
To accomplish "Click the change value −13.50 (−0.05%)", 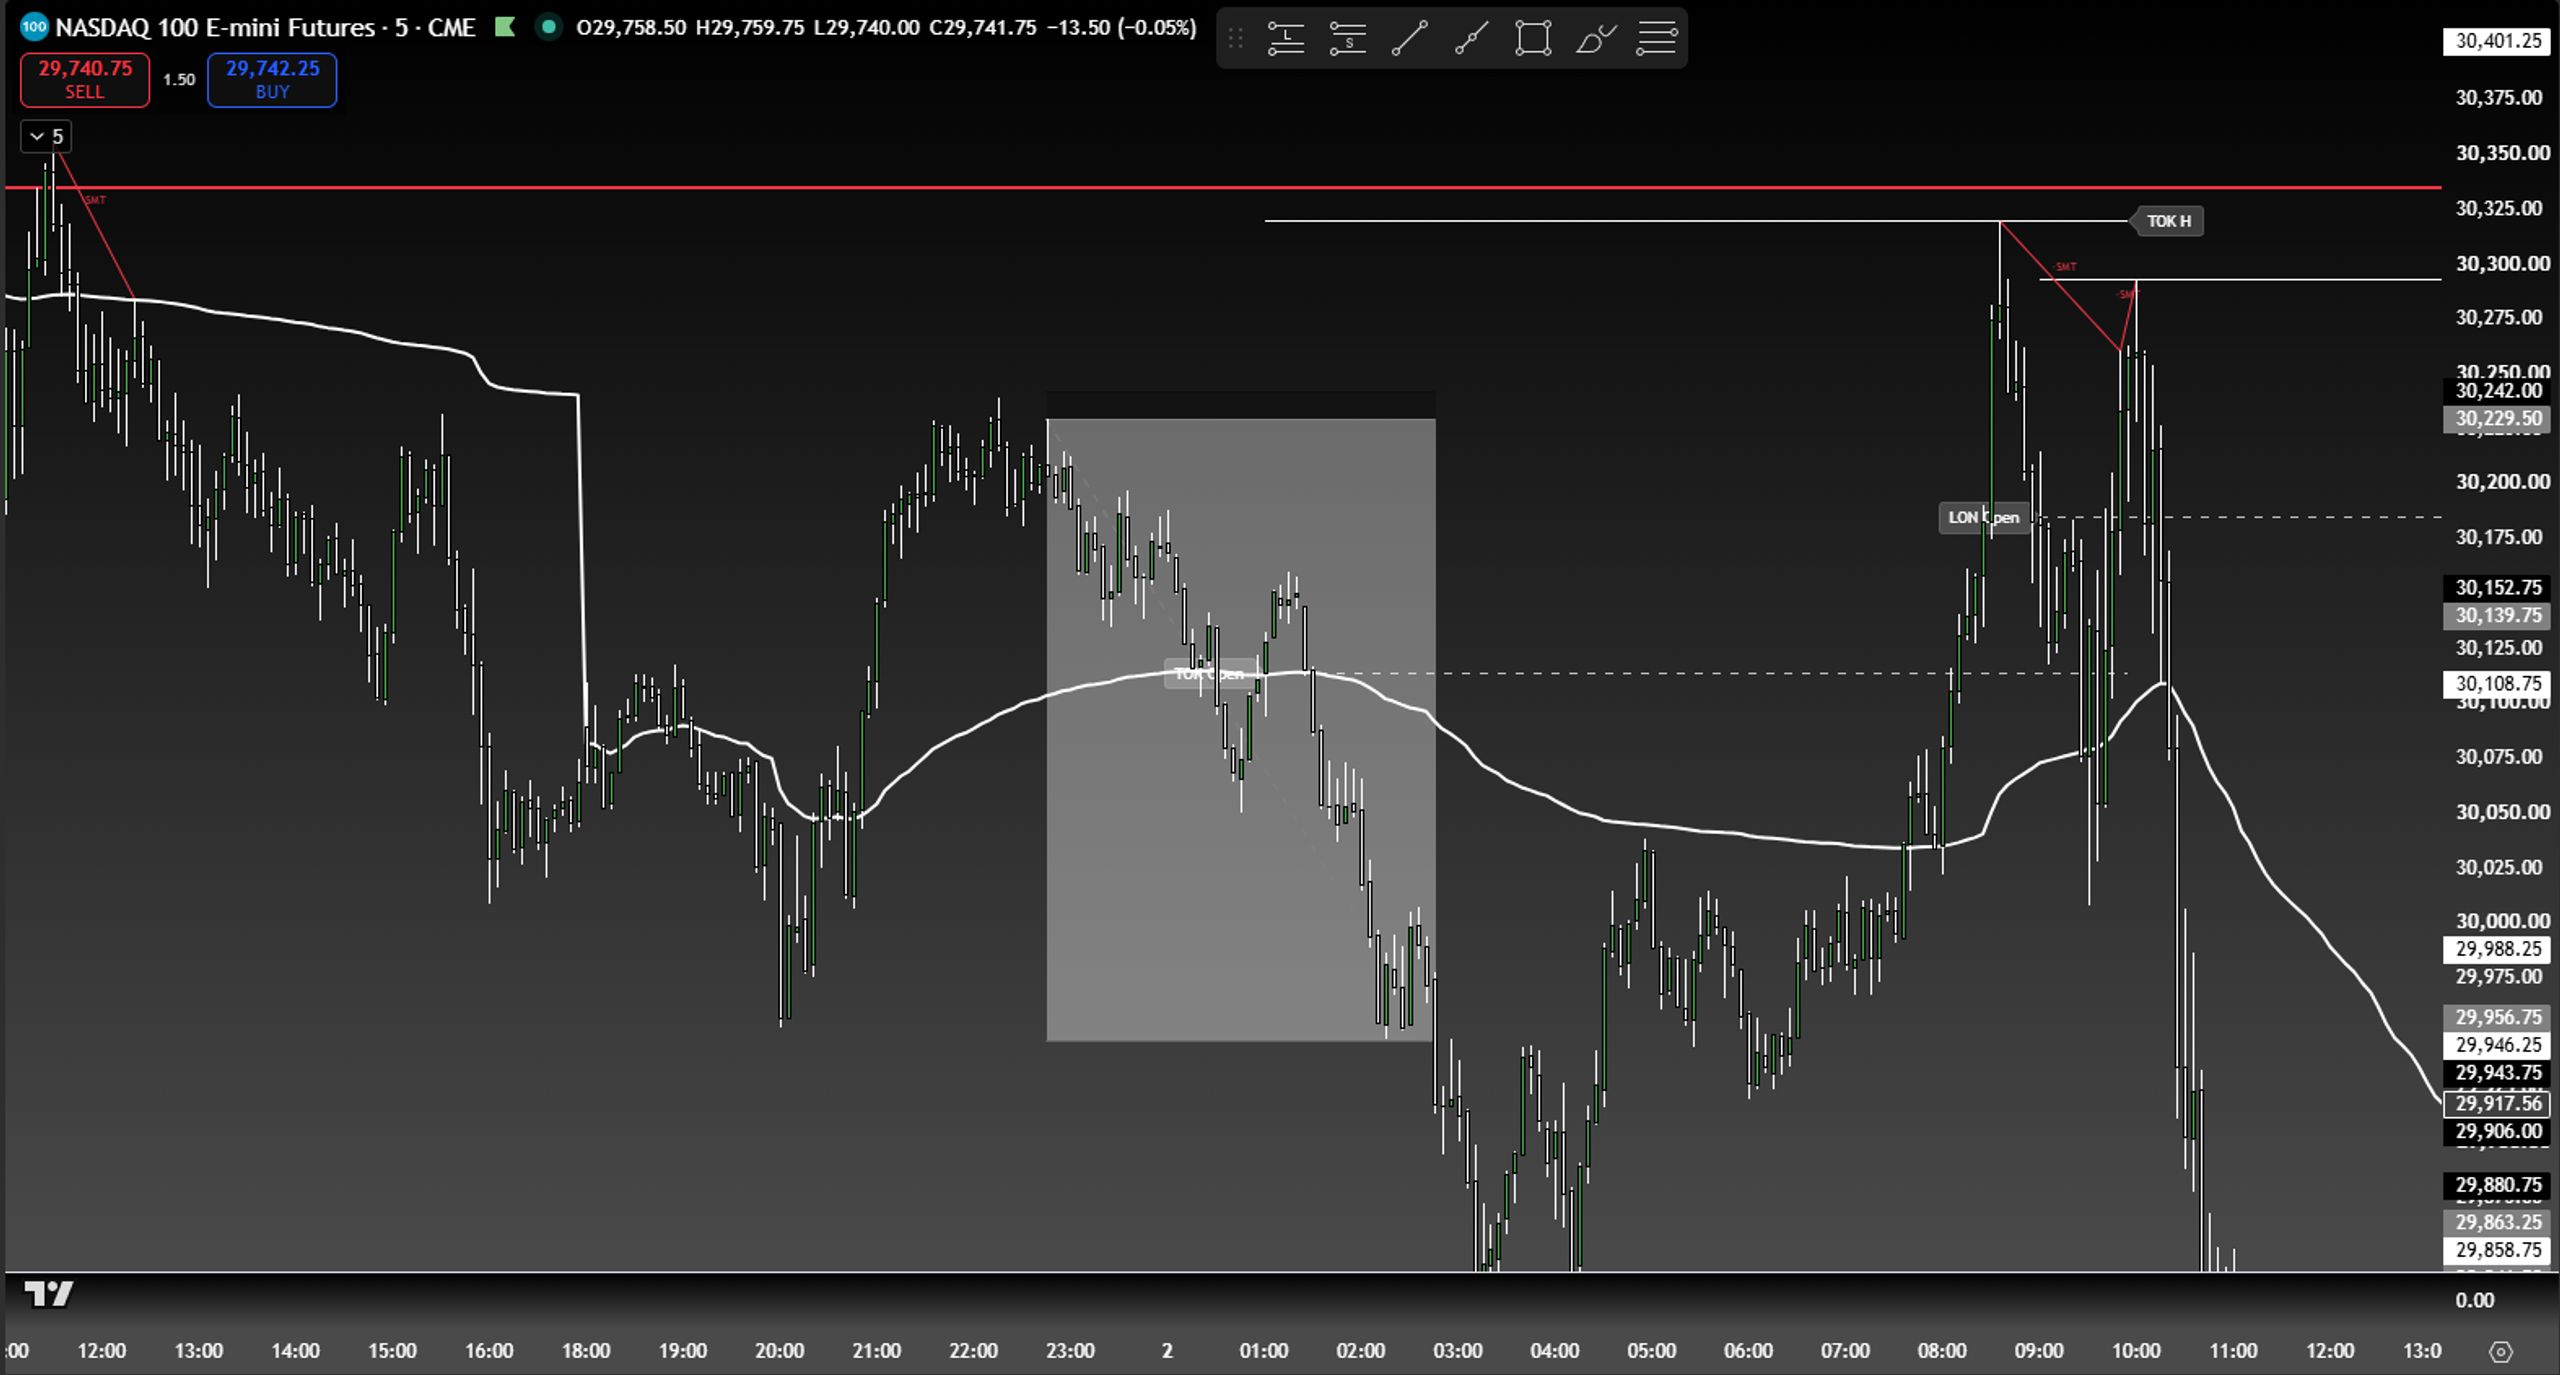I will 1121,28.
